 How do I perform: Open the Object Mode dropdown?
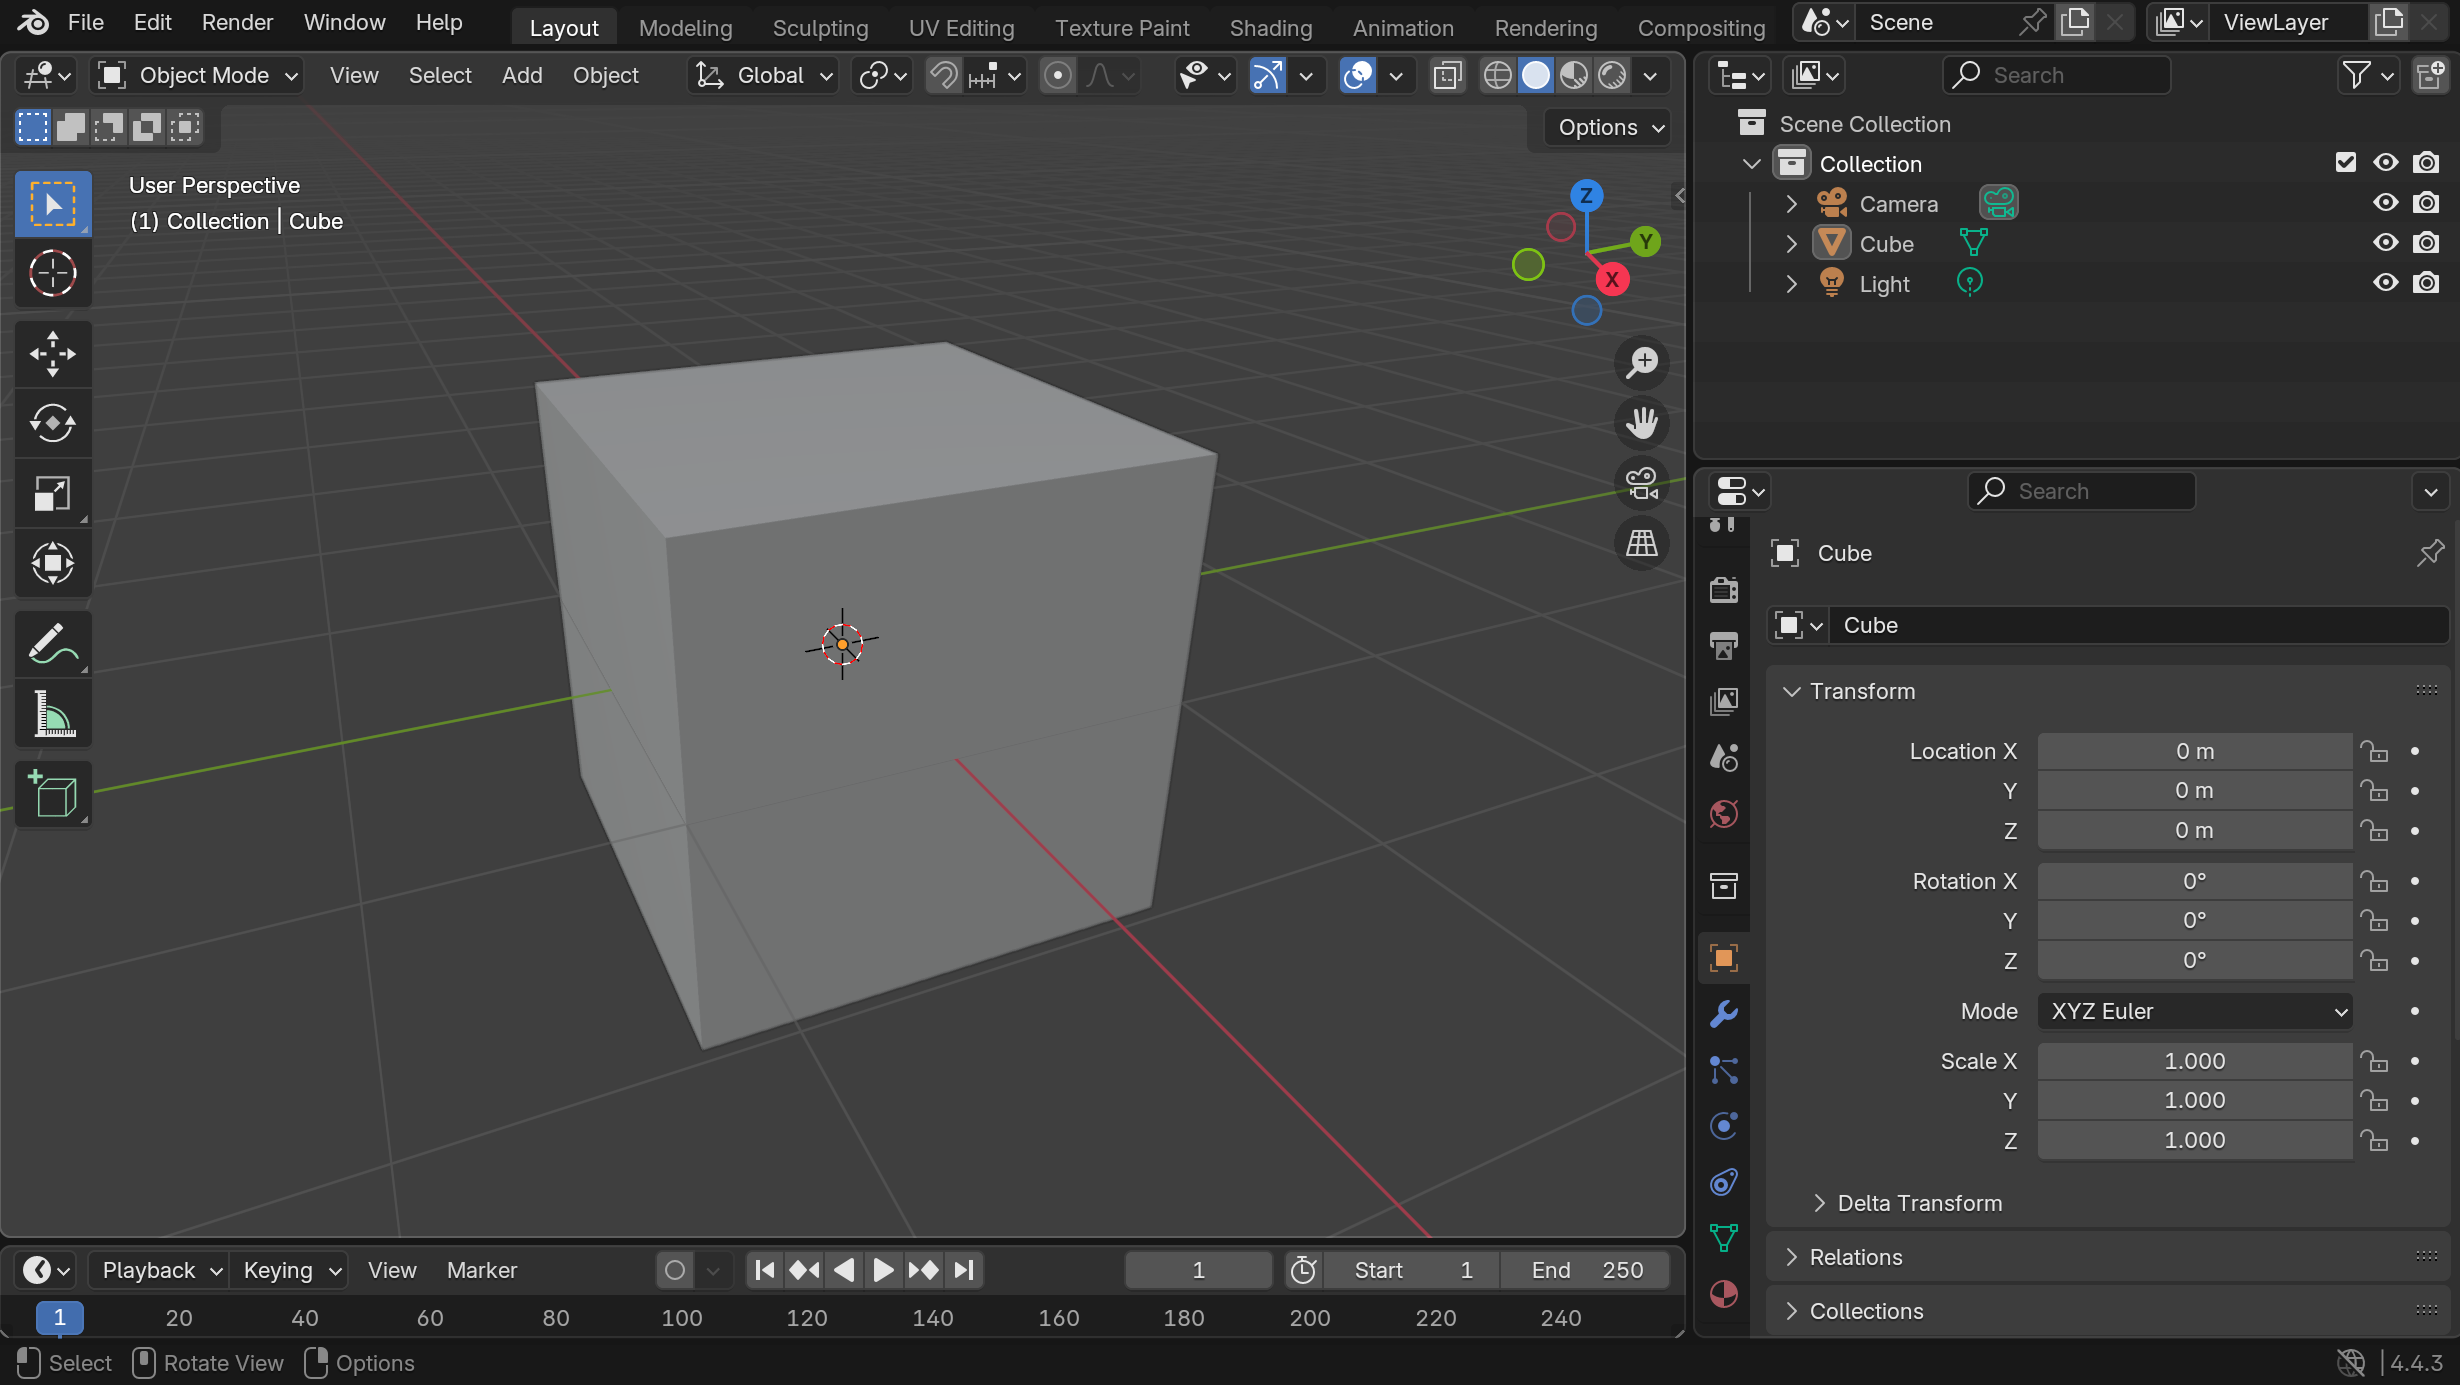pyautogui.click(x=197, y=76)
